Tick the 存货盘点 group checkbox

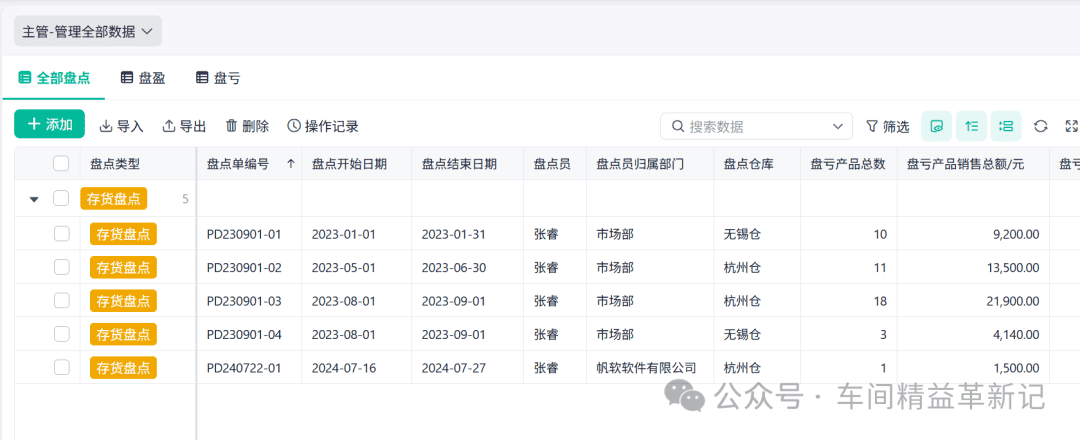click(x=61, y=199)
